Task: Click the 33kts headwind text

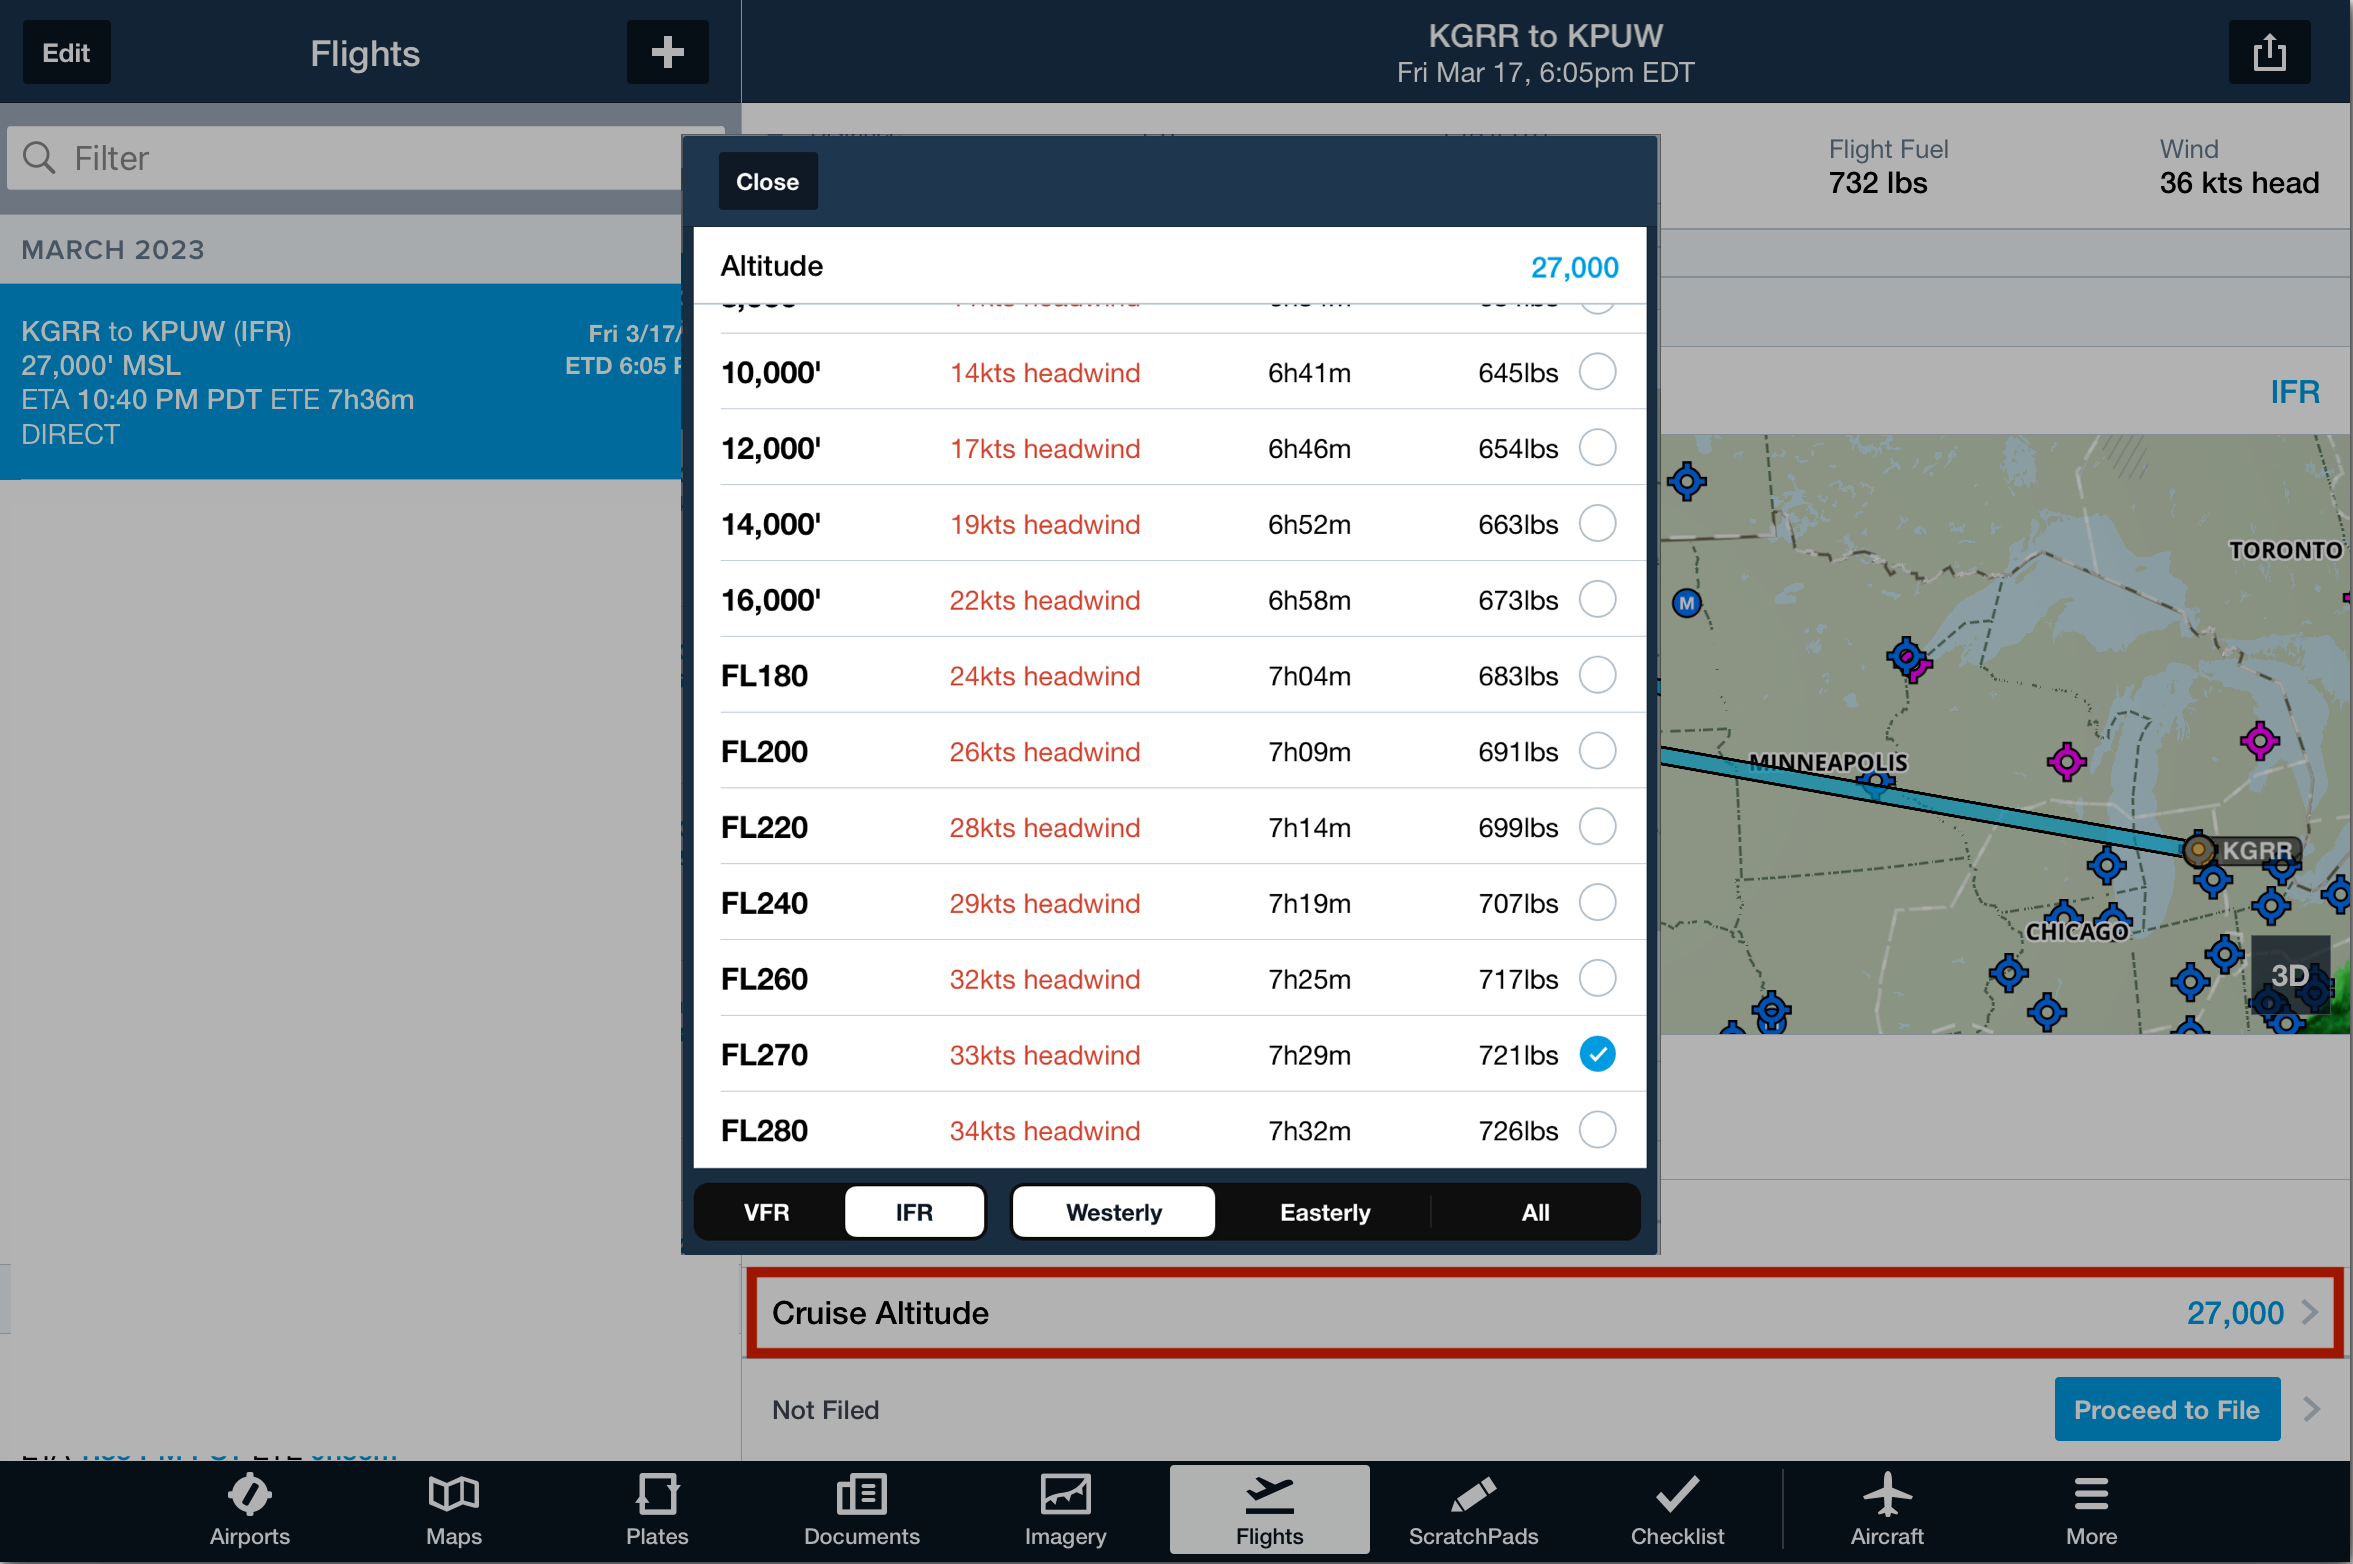Action: [x=1045, y=1055]
